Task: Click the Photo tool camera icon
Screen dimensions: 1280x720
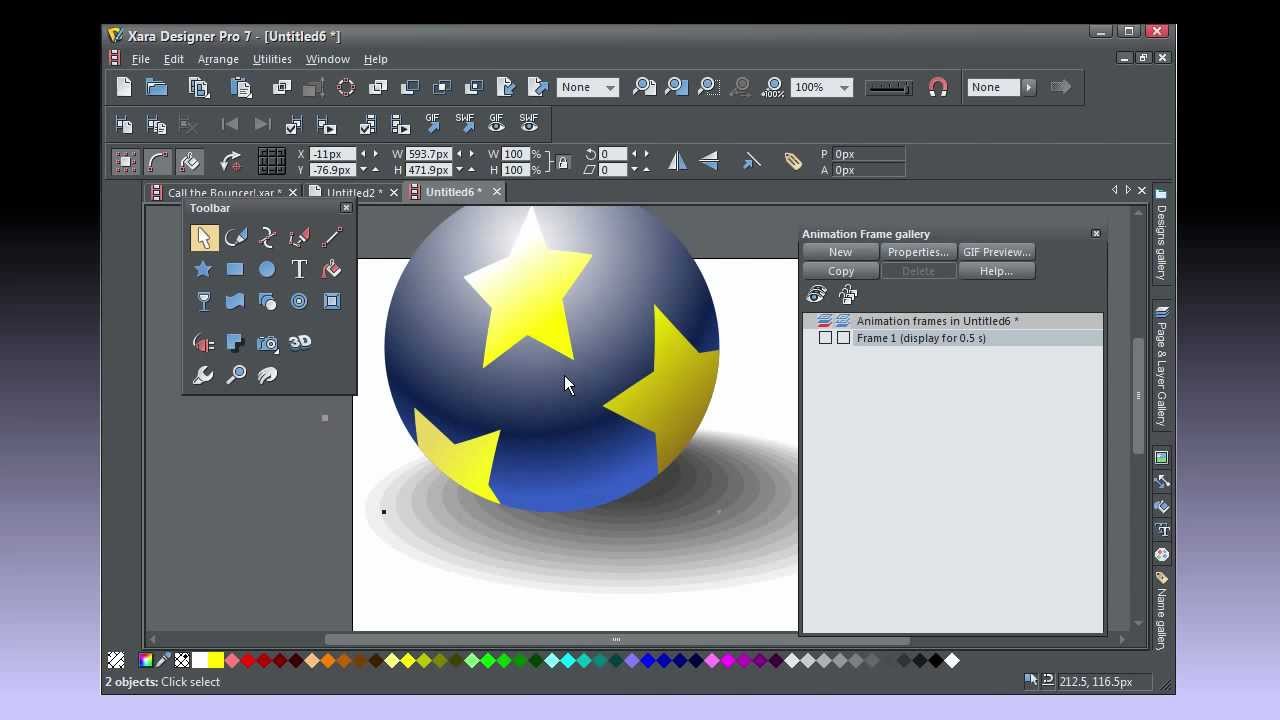Action: (267, 343)
